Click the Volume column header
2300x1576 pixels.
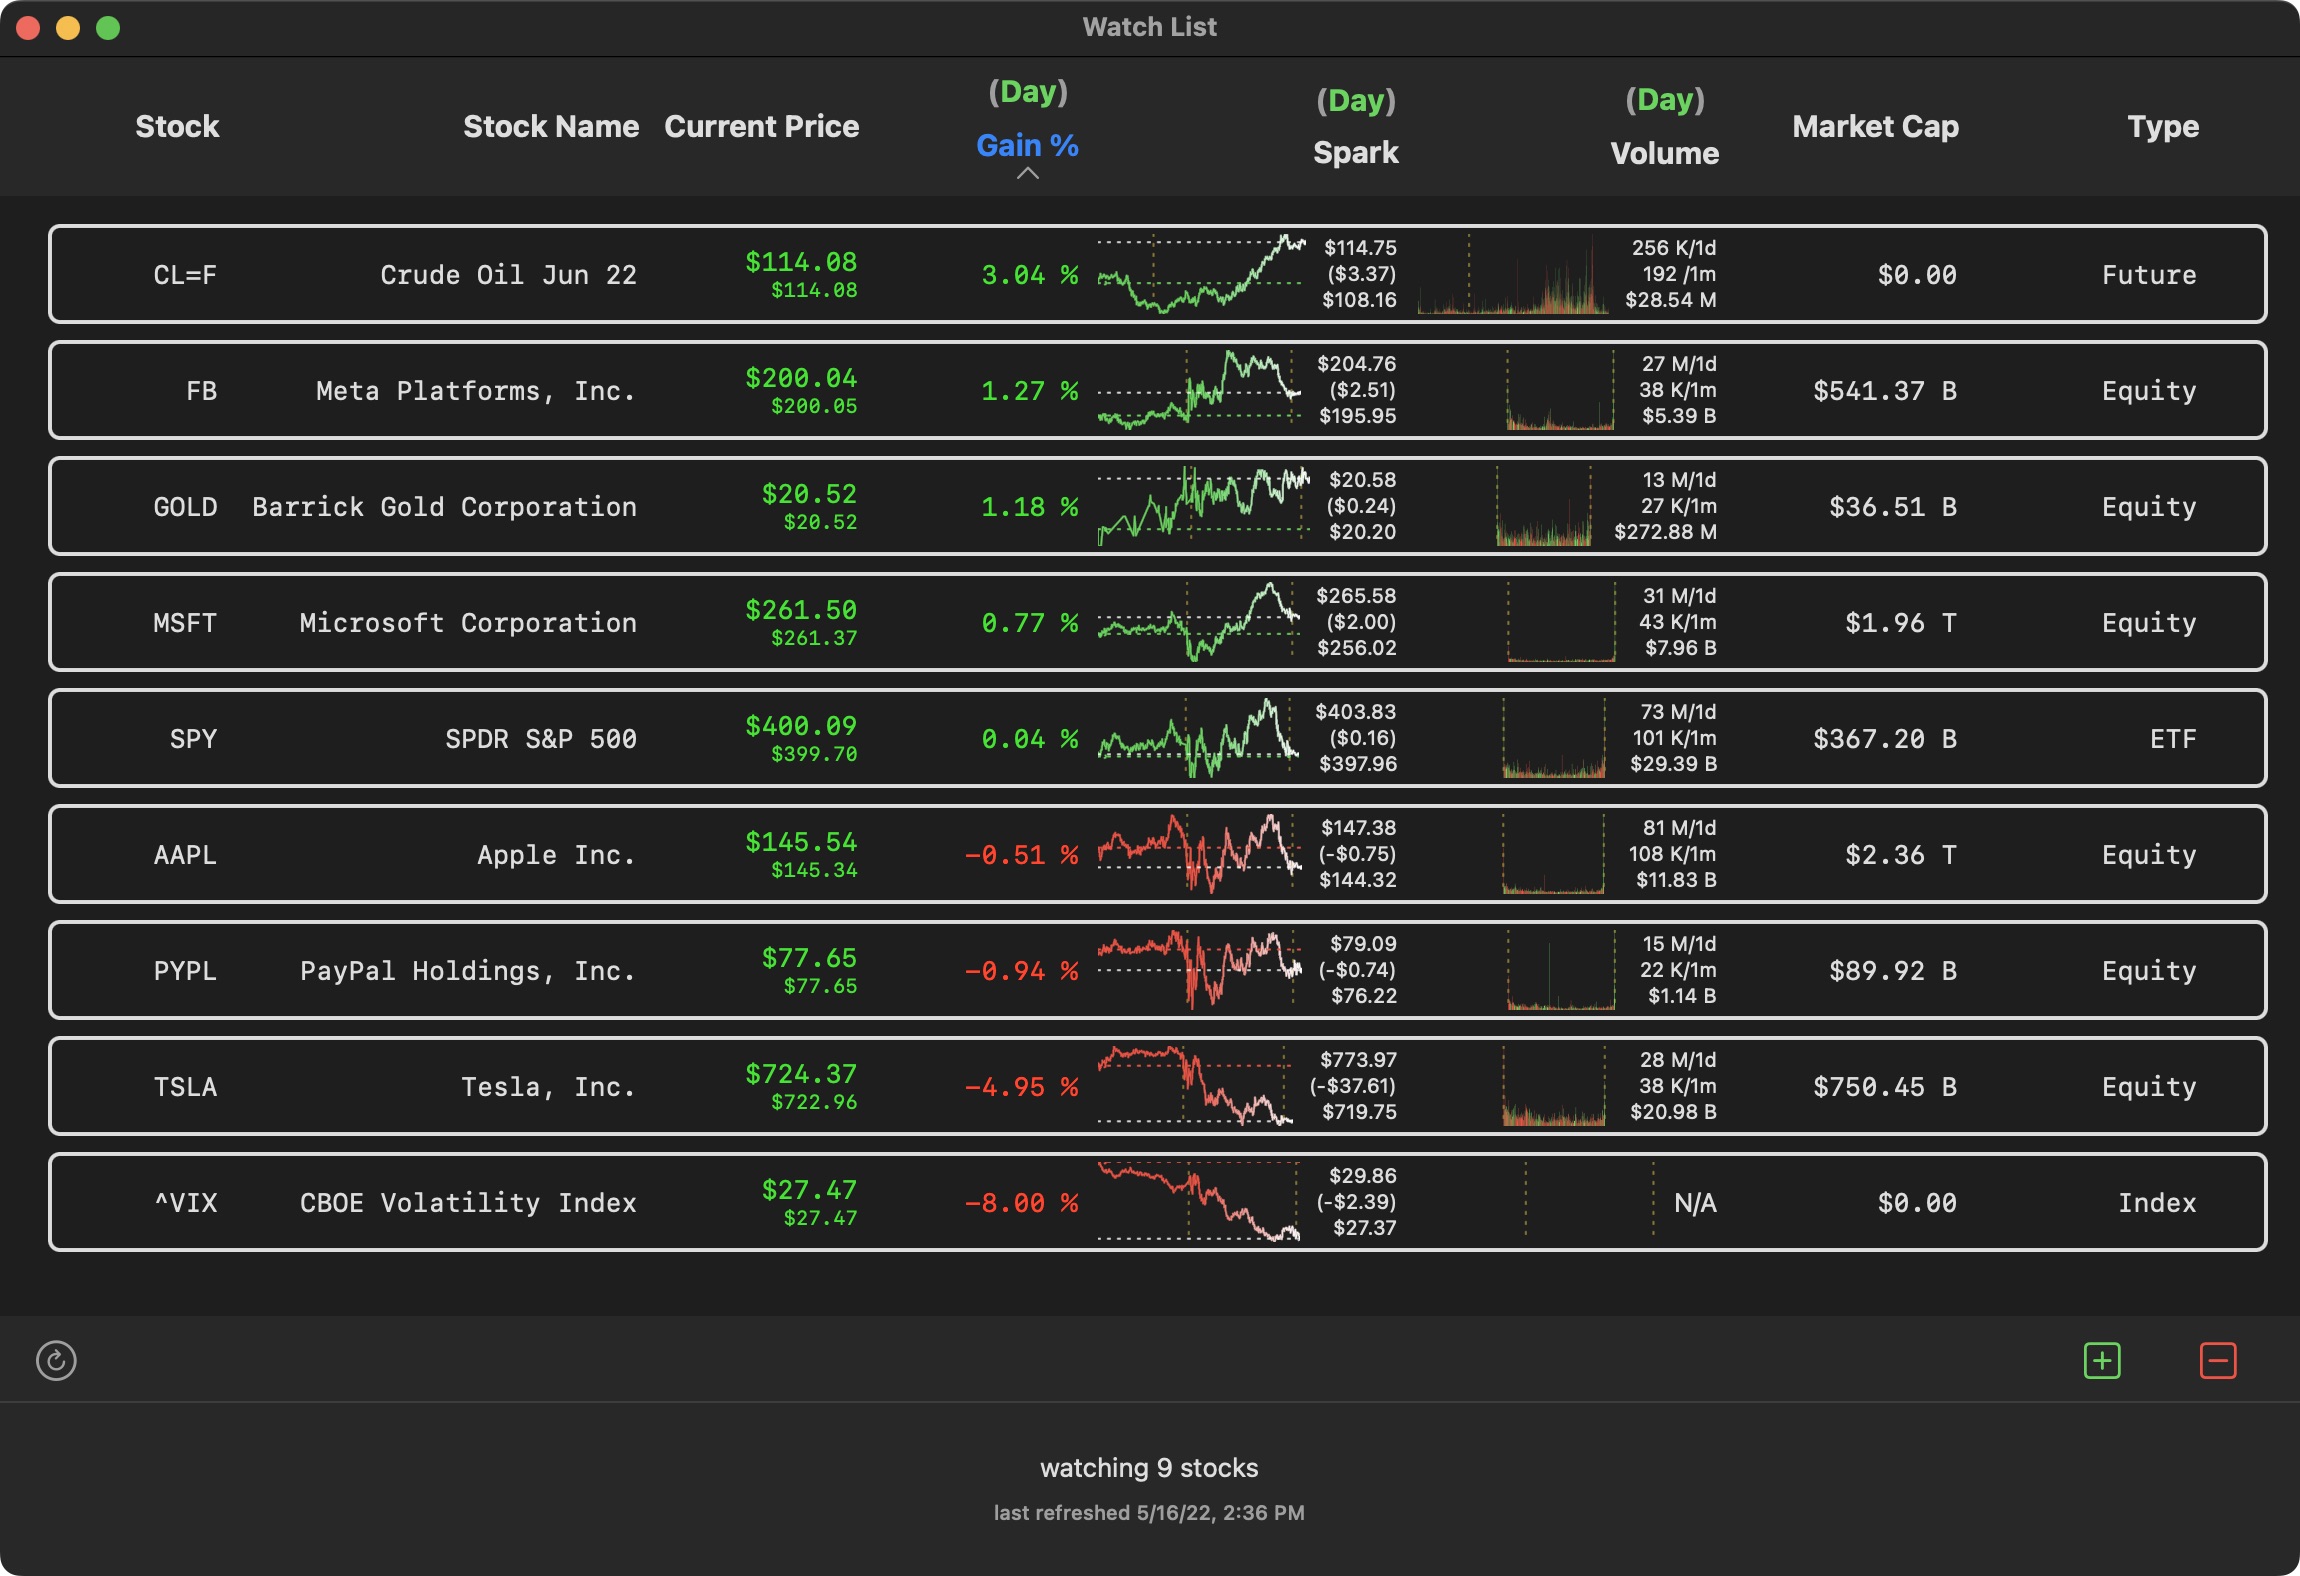1664,153
